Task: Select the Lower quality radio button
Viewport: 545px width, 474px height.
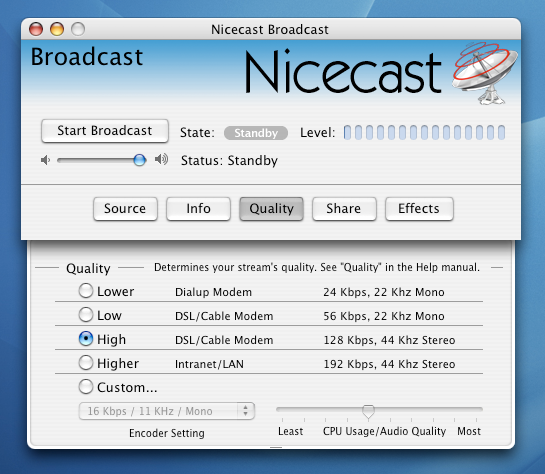Action: 86,291
